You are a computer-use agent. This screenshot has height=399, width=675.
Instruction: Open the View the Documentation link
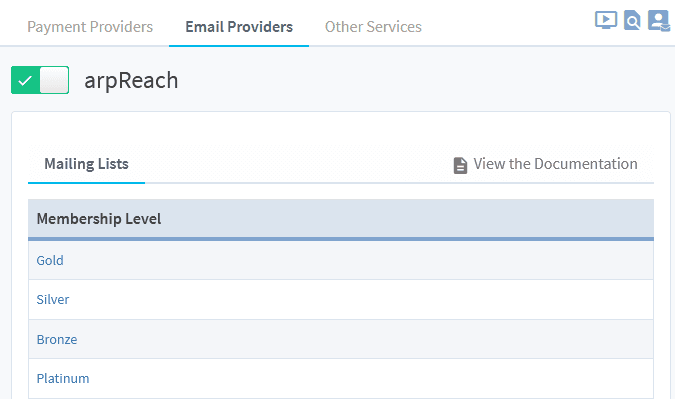[555, 164]
